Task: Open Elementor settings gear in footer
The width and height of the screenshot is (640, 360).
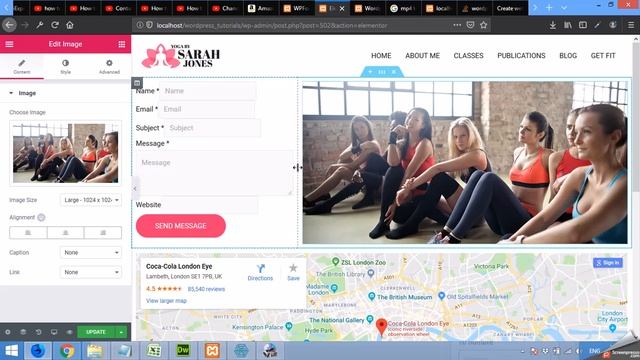Action: coord(8,332)
